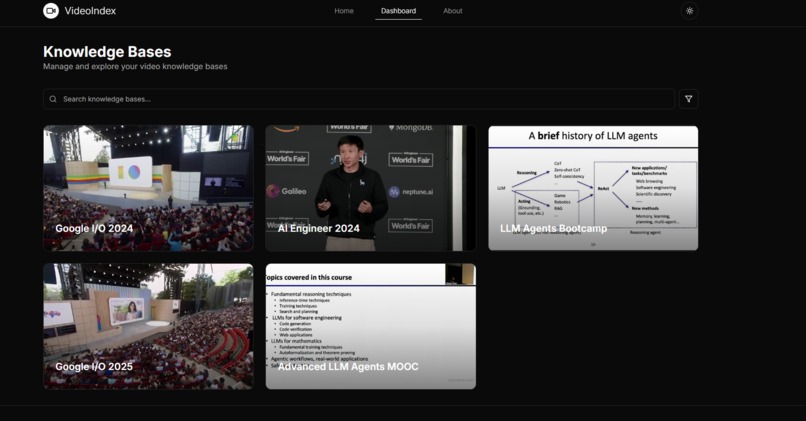
Task: Go to the Home nav item
Action: (x=344, y=11)
